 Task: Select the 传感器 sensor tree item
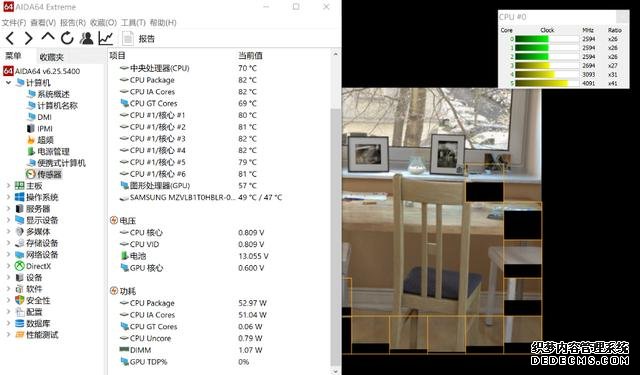tap(44, 174)
